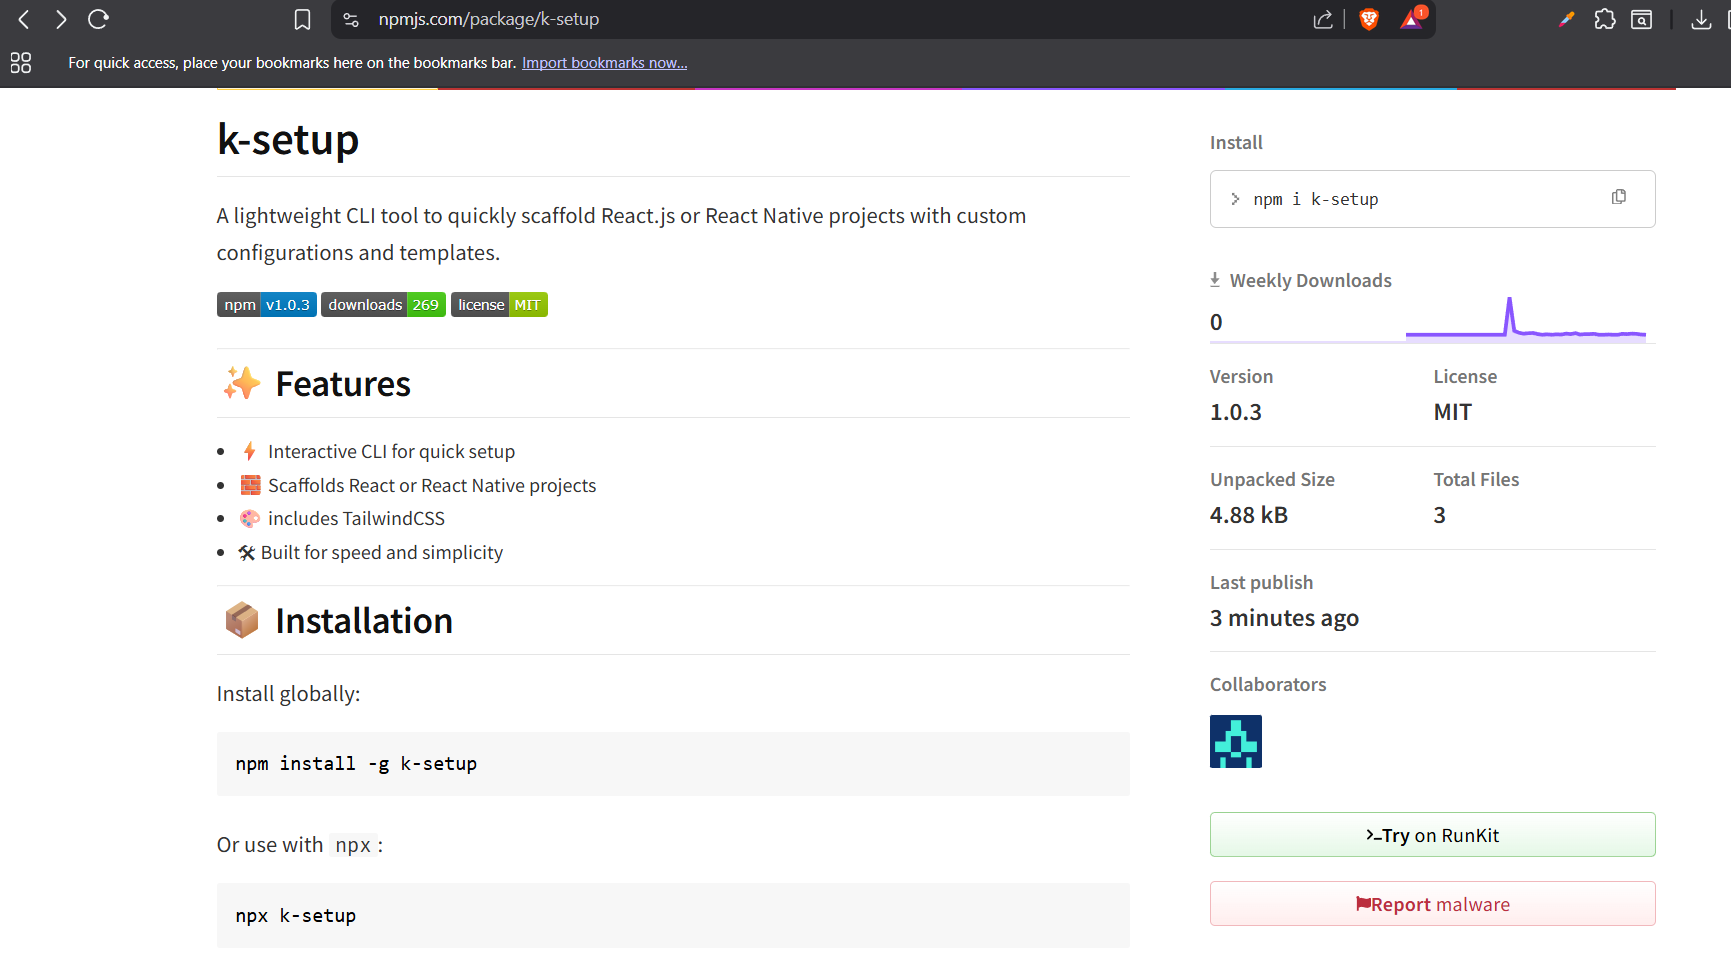This screenshot has width=1731, height=958.
Task: Open site settings icon beside the URL
Action: (351, 19)
